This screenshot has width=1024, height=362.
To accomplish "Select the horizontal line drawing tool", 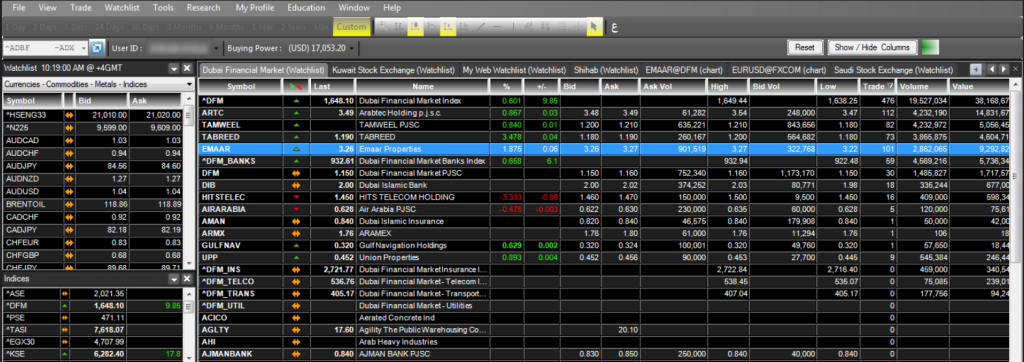I will 497,26.
